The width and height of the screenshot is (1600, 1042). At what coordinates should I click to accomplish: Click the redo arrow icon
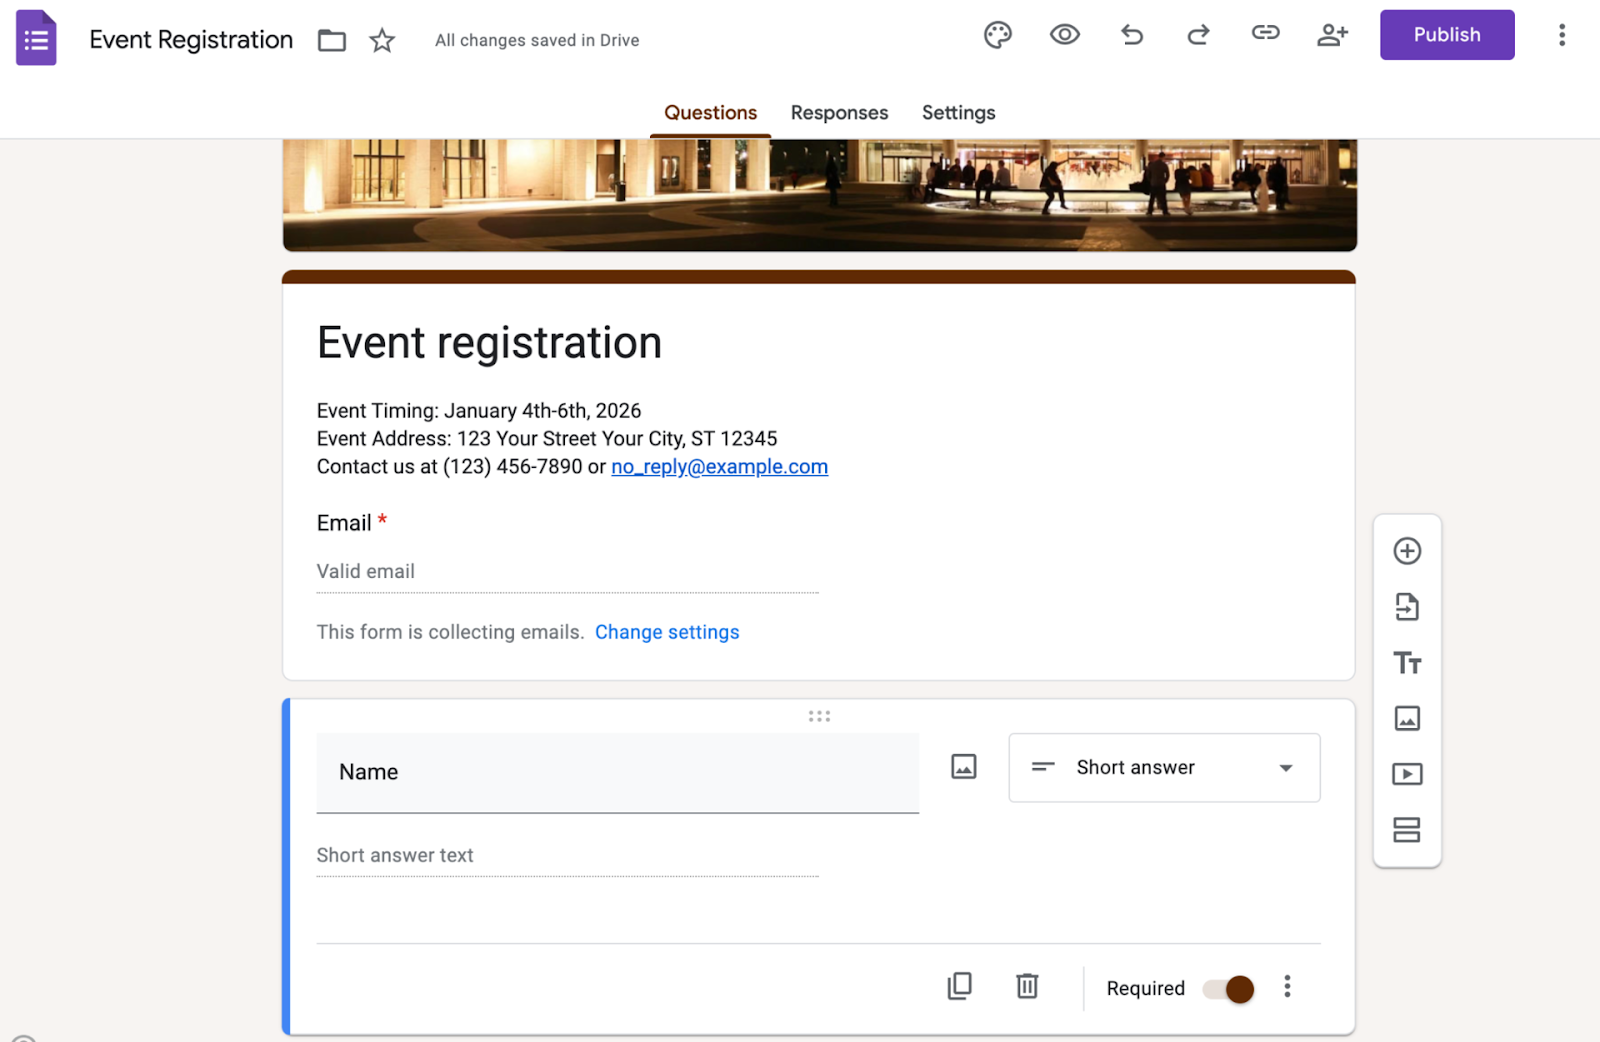pos(1198,36)
